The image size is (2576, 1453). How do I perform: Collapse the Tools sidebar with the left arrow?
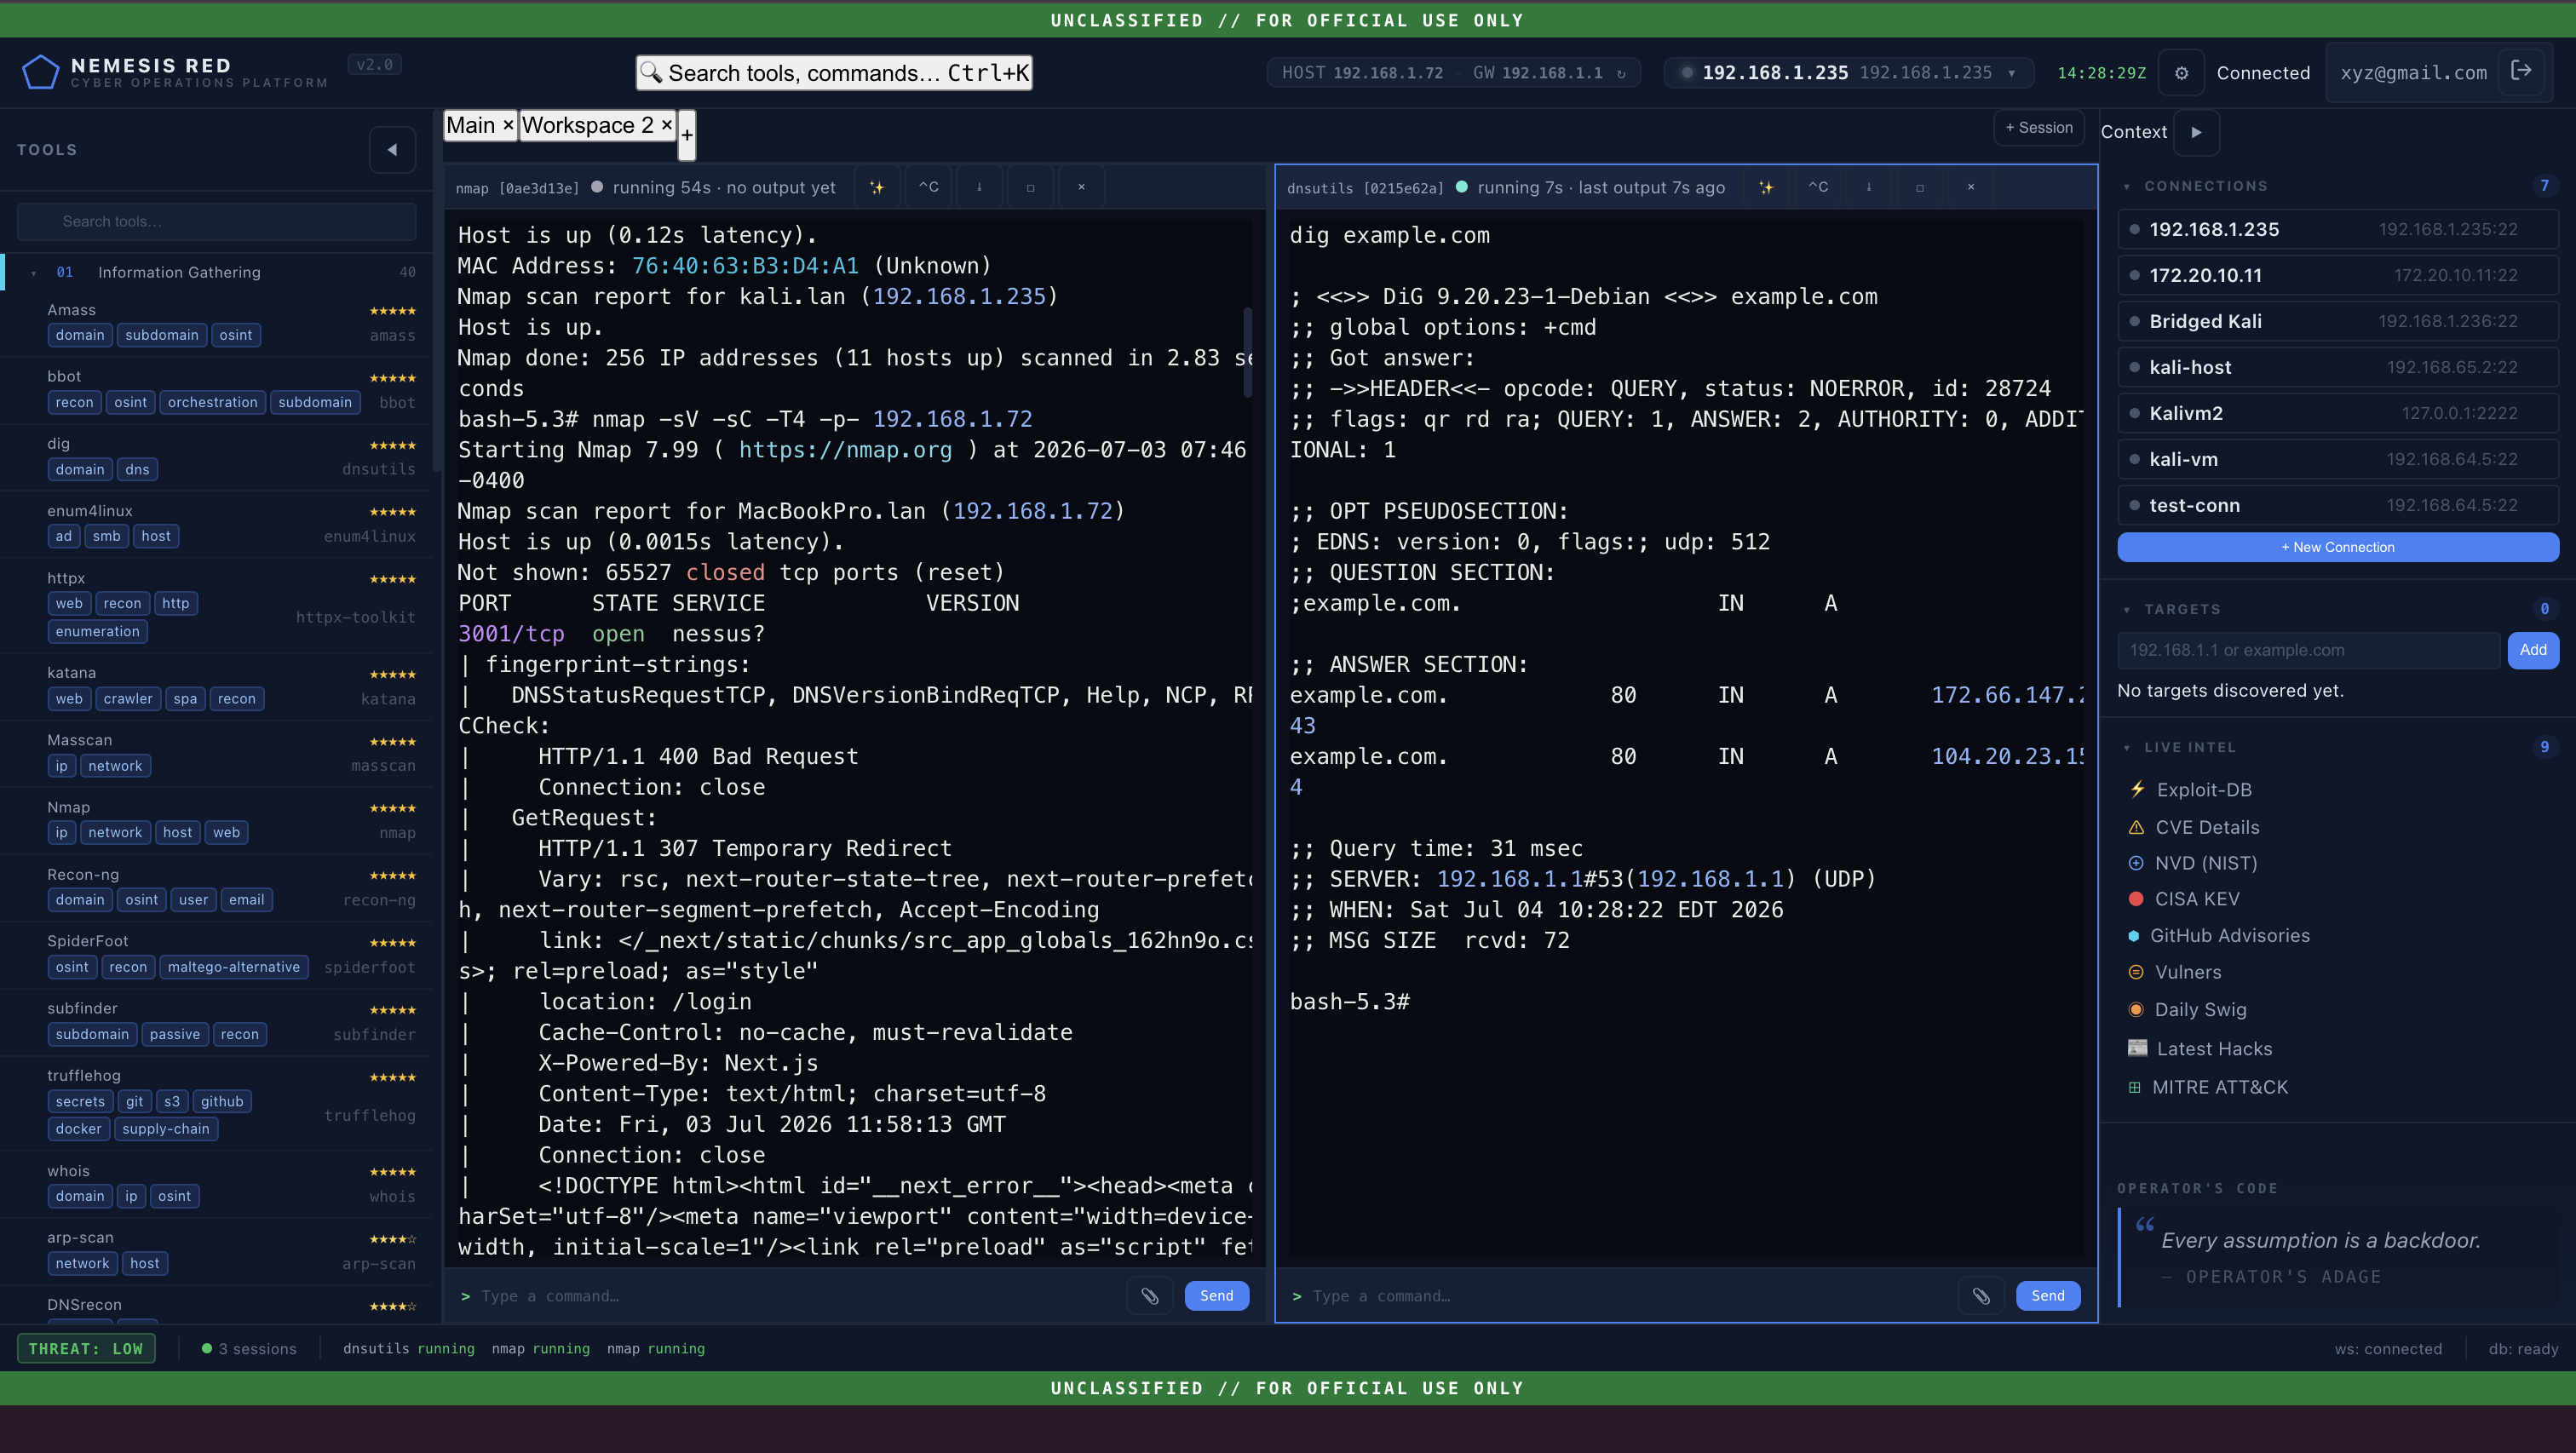tap(392, 149)
